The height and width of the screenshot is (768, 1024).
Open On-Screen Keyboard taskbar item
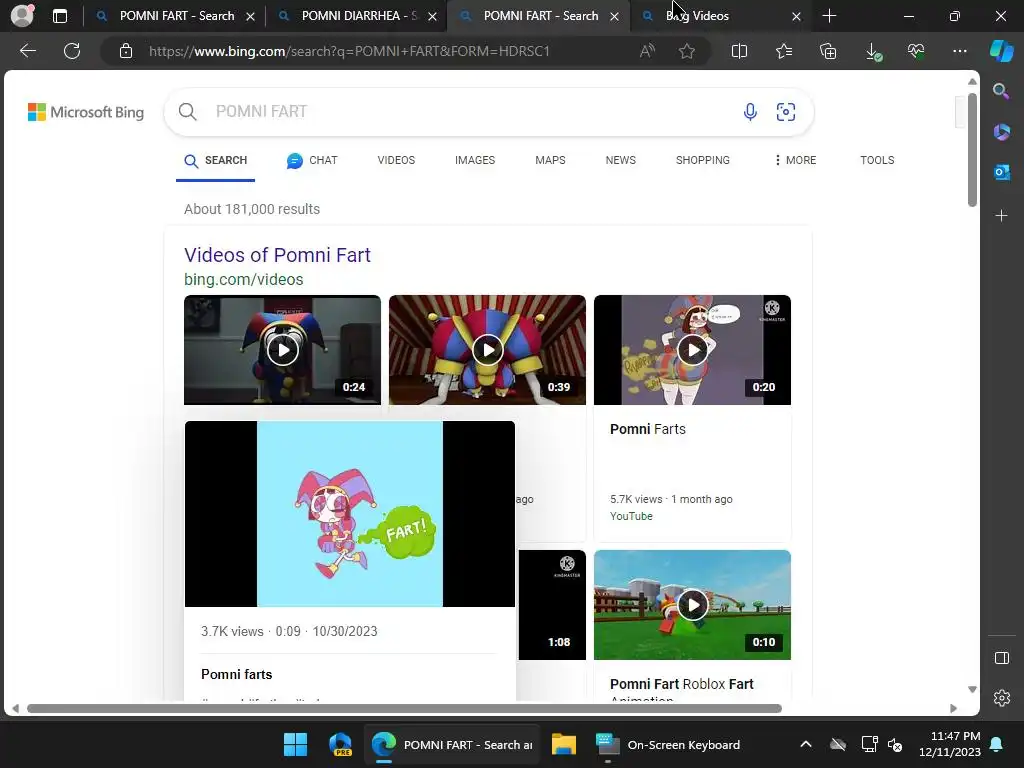coord(669,745)
